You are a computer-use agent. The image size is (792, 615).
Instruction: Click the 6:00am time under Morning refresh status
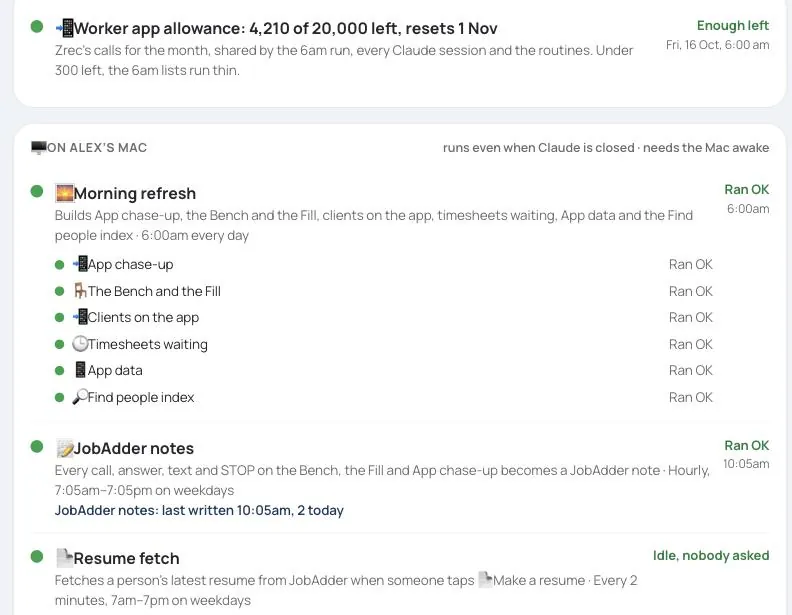[x=748, y=209]
